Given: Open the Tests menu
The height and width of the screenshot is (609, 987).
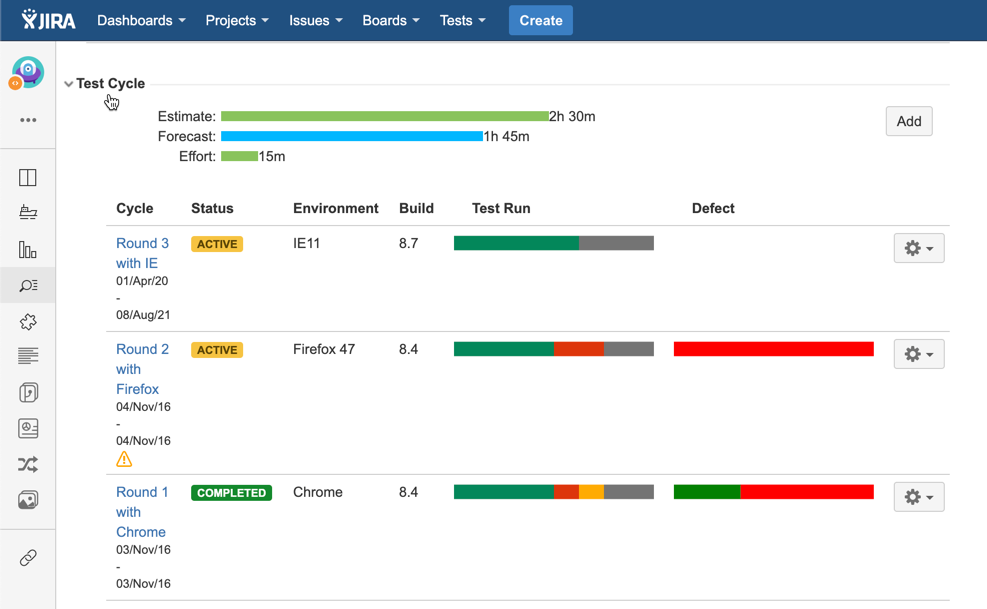Looking at the screenshot, I should (x=462, y=20).
